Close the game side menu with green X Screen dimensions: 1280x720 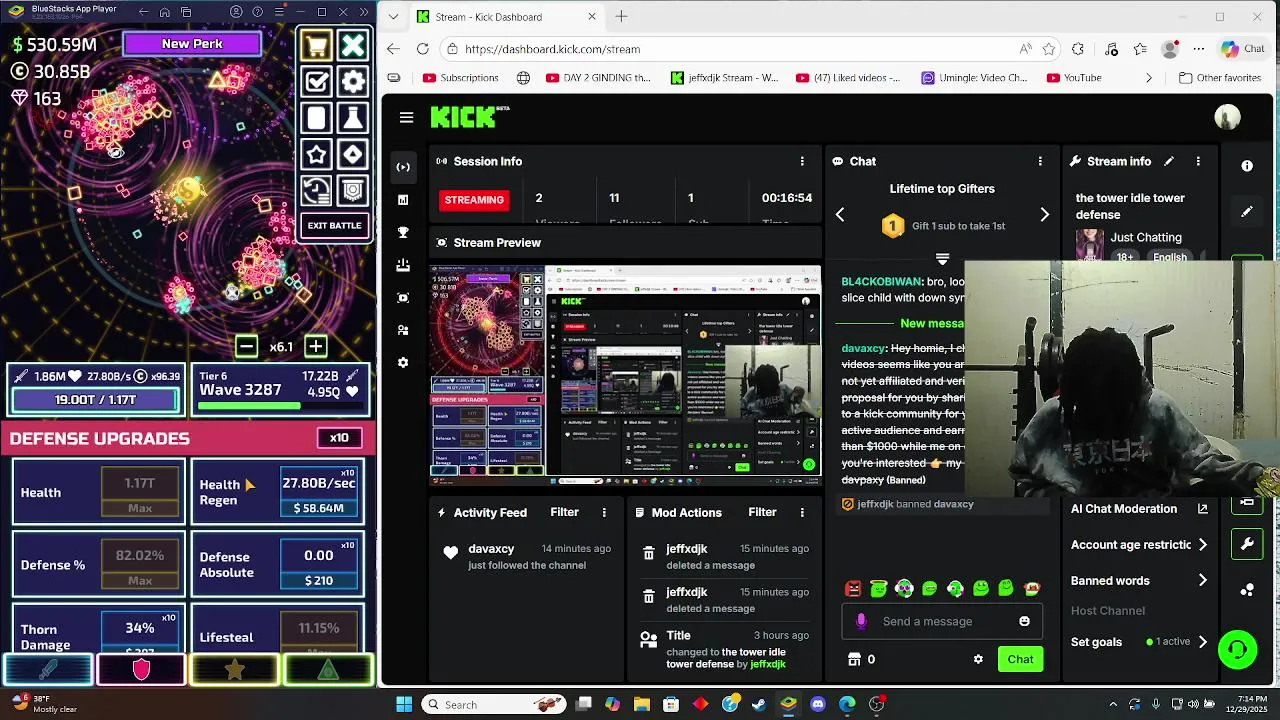tap(352, 46)
